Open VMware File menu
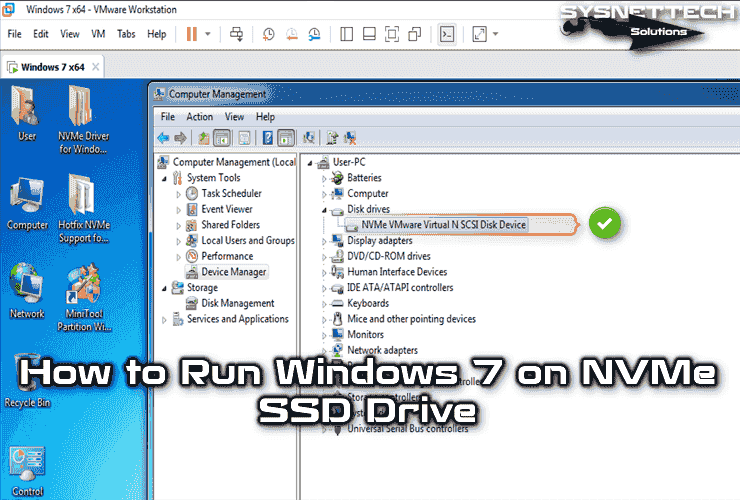 [x=14, y=34]
